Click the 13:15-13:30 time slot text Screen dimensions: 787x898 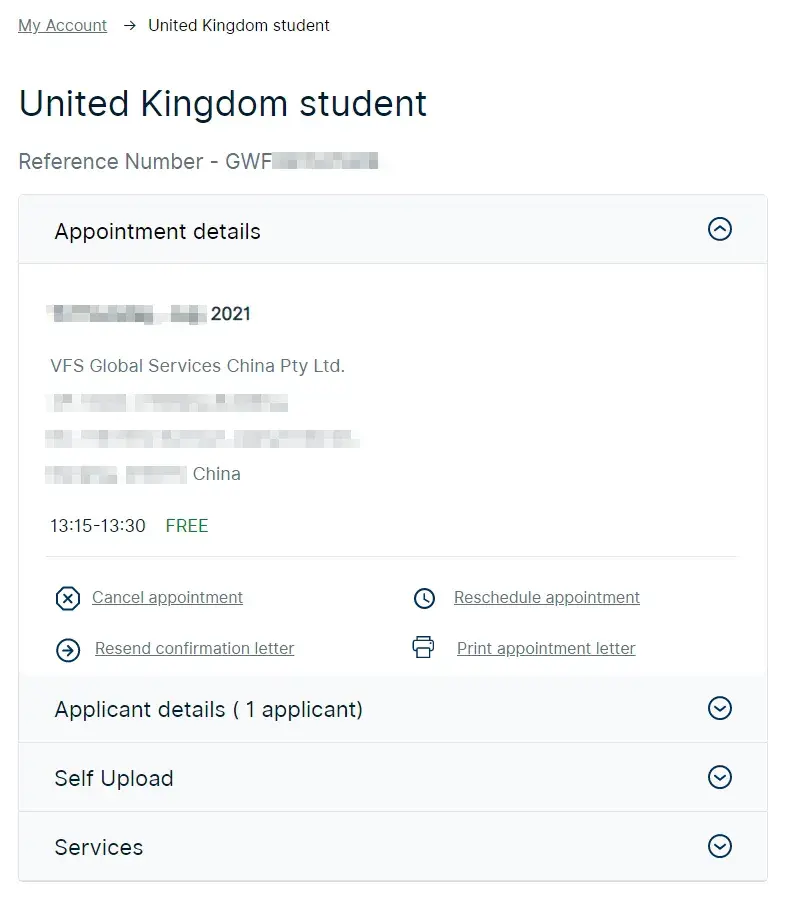[98, 526]
